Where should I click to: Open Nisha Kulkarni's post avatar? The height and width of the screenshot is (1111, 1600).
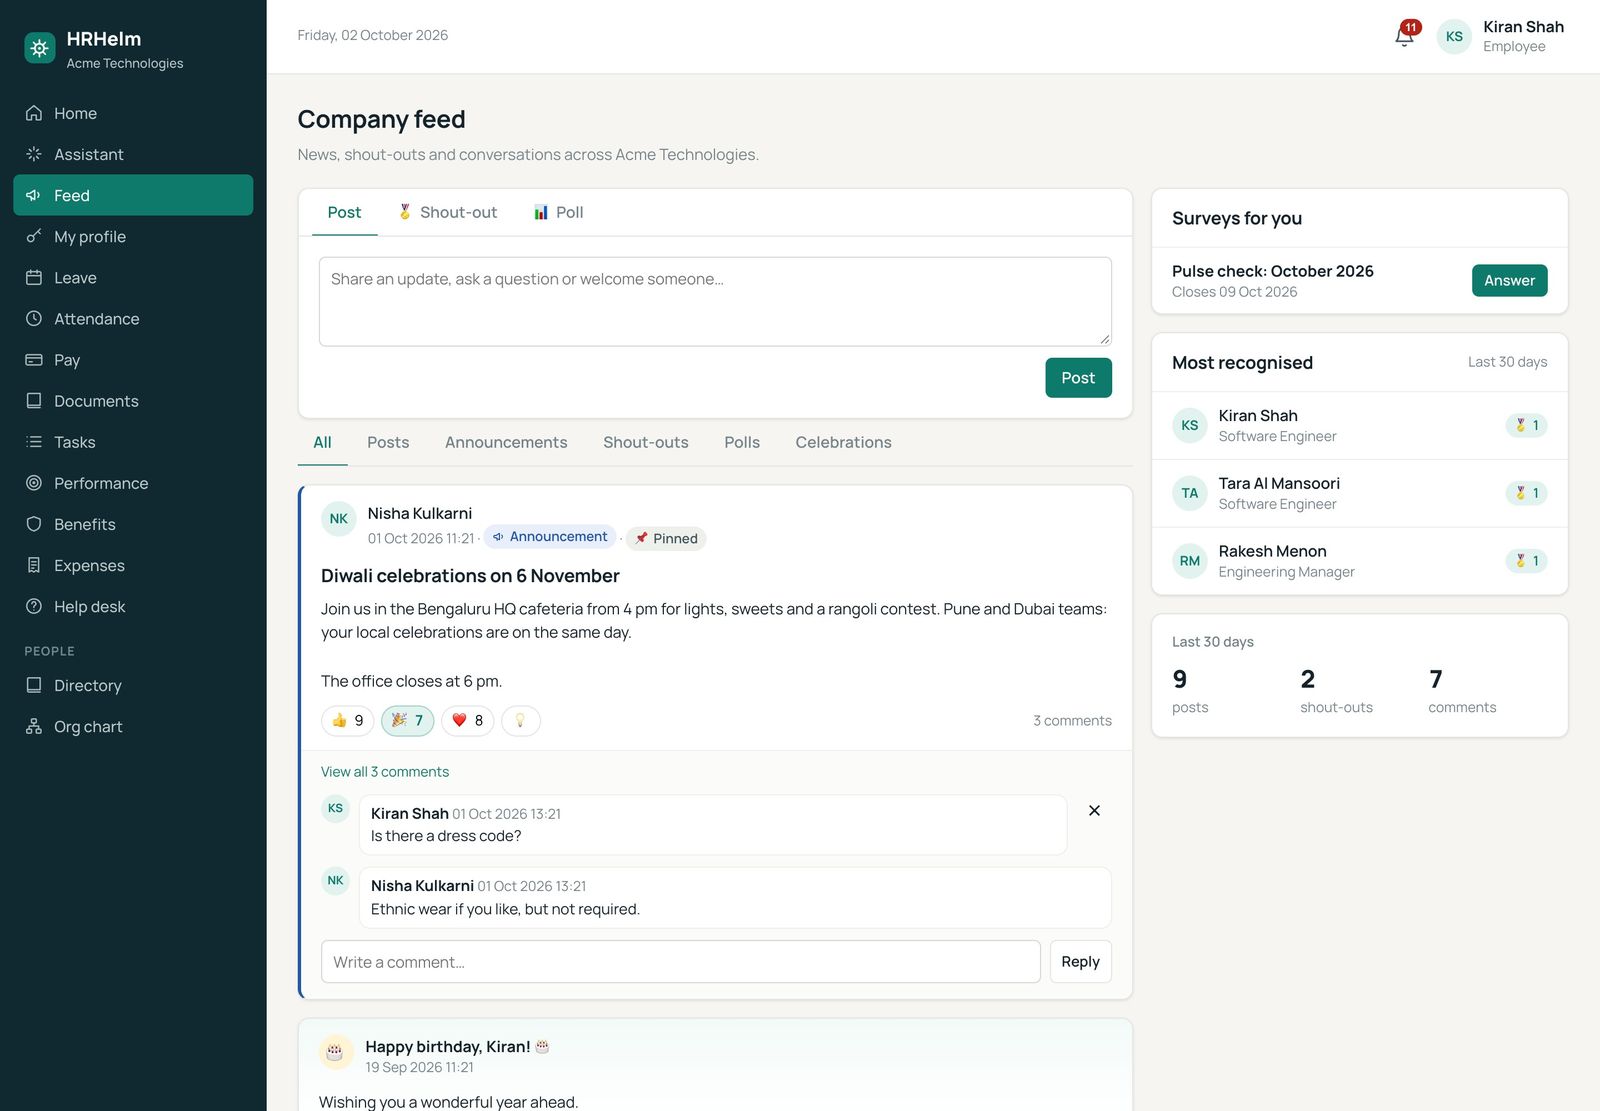click(x=339, y=519)
